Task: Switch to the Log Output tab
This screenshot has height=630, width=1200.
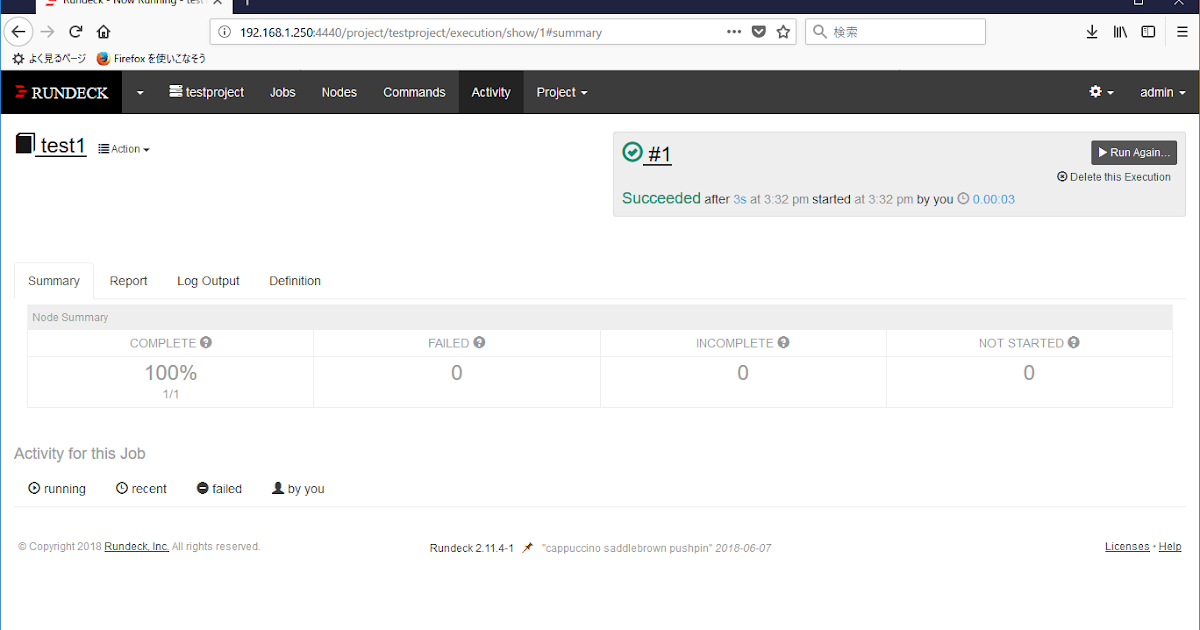Action: [207, 280]
